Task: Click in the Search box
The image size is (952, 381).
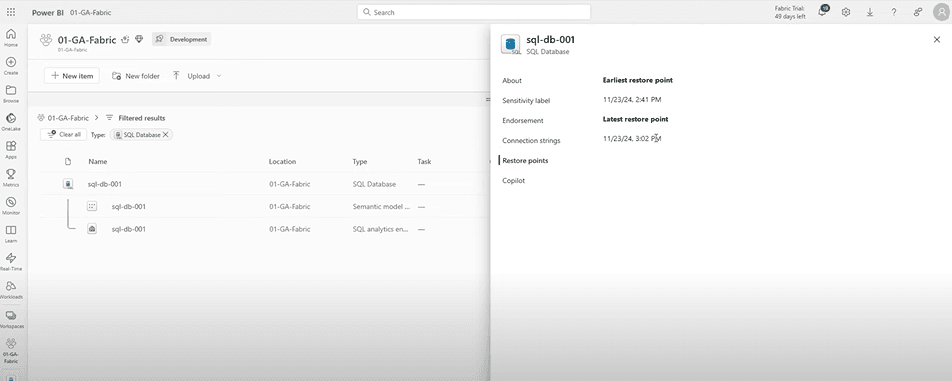Action: coord(474,12)
